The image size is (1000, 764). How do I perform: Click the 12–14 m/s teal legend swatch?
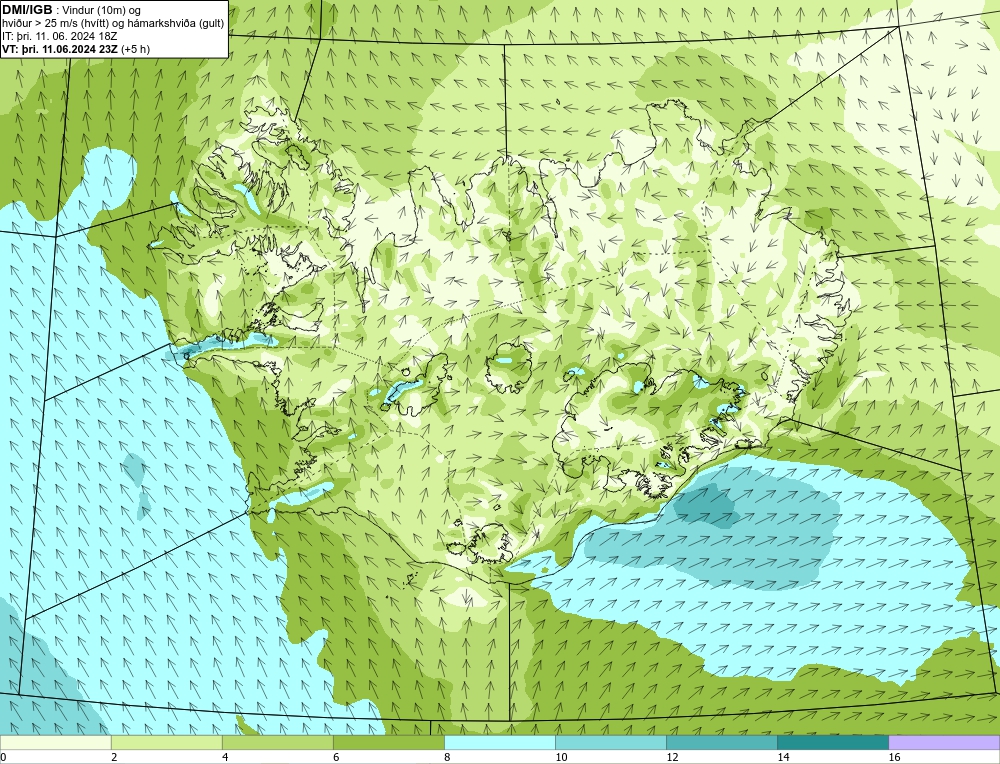point(721,742)
